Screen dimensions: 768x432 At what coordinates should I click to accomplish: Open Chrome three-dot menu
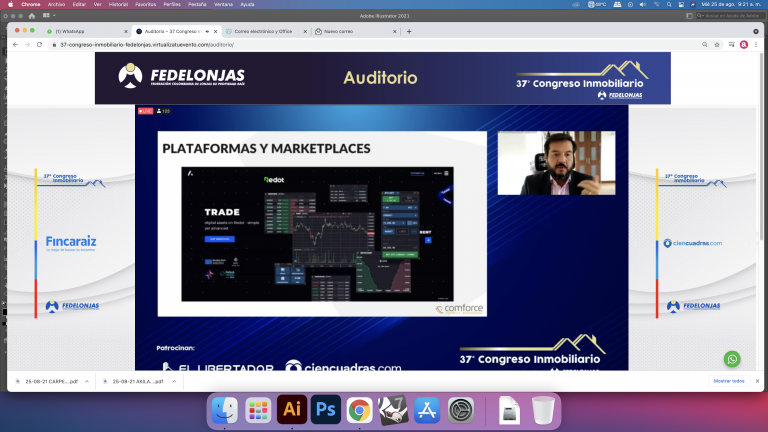click(756, 45)
